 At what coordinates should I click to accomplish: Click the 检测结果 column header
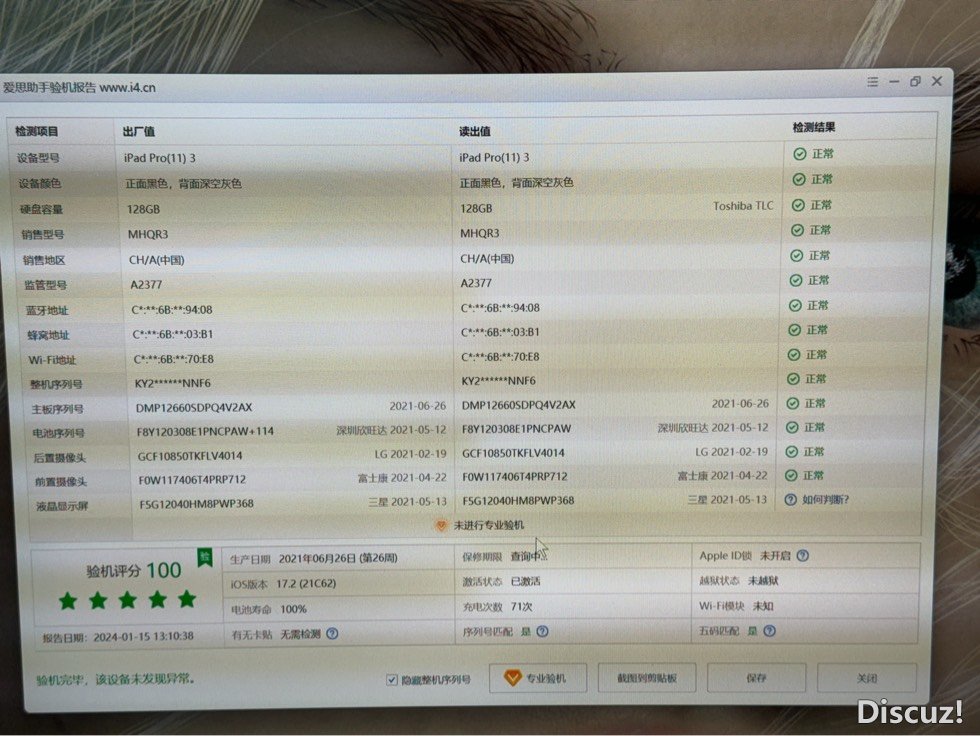point(814,127)
